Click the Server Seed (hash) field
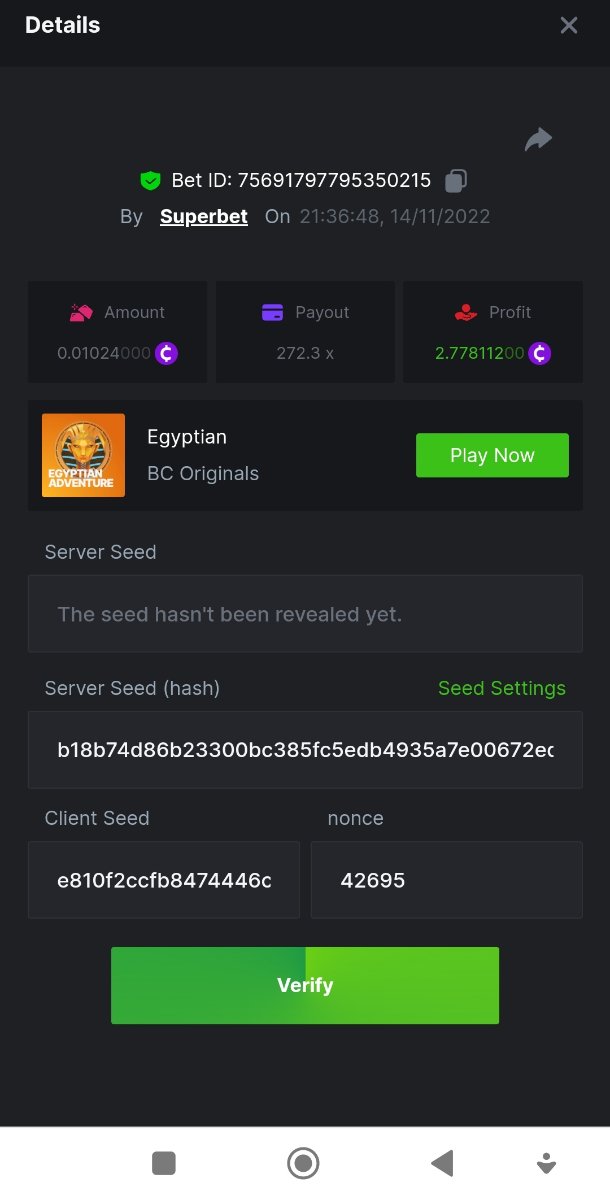 pyautogui.click(x=305, y=750)
